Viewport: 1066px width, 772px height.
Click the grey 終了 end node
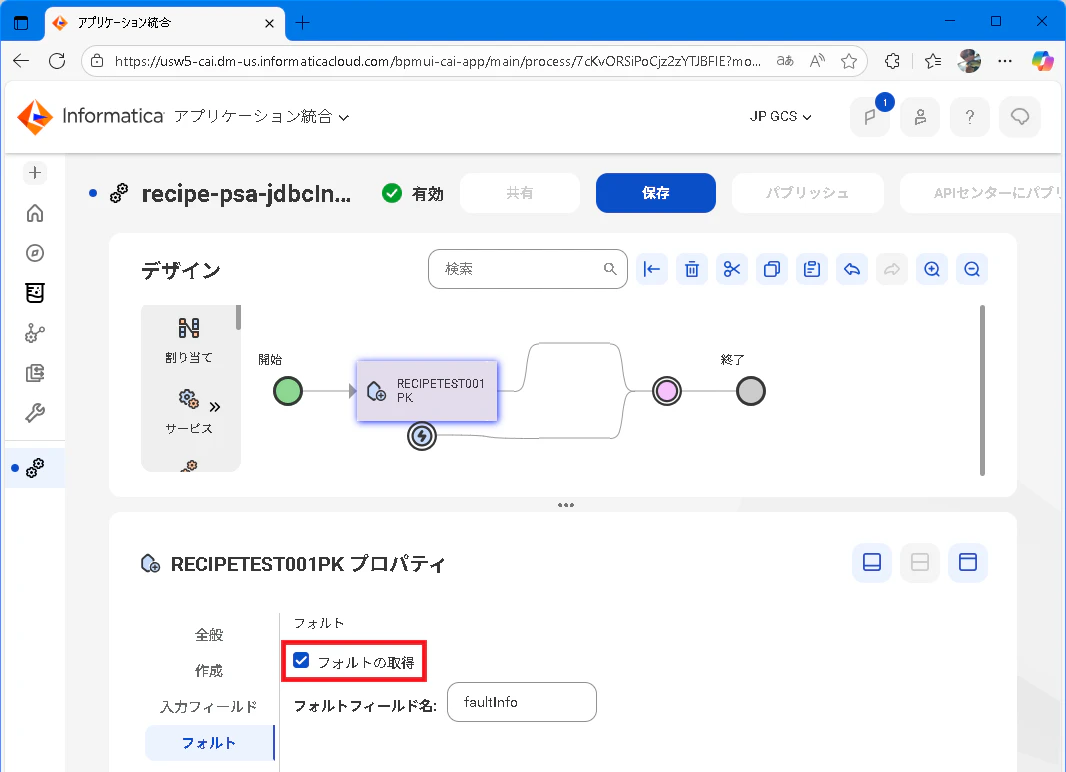[x=751, y=391]
